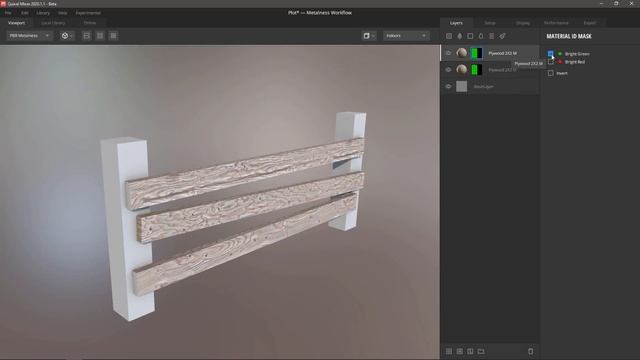Open the Edit menu
The width and height of the screenshot is (640, 360).
[x=24, y=13]
